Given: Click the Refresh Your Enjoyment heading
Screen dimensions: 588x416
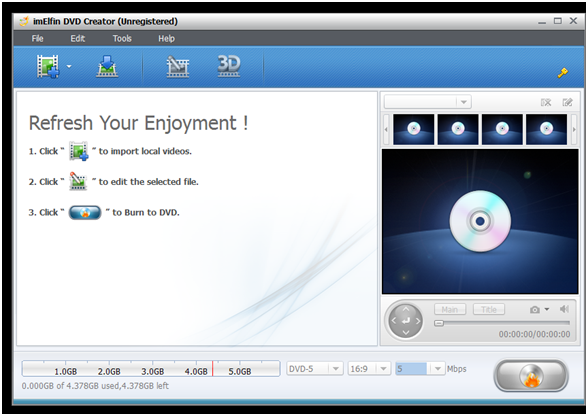Looking at the screenshot, I should (138, 123).
